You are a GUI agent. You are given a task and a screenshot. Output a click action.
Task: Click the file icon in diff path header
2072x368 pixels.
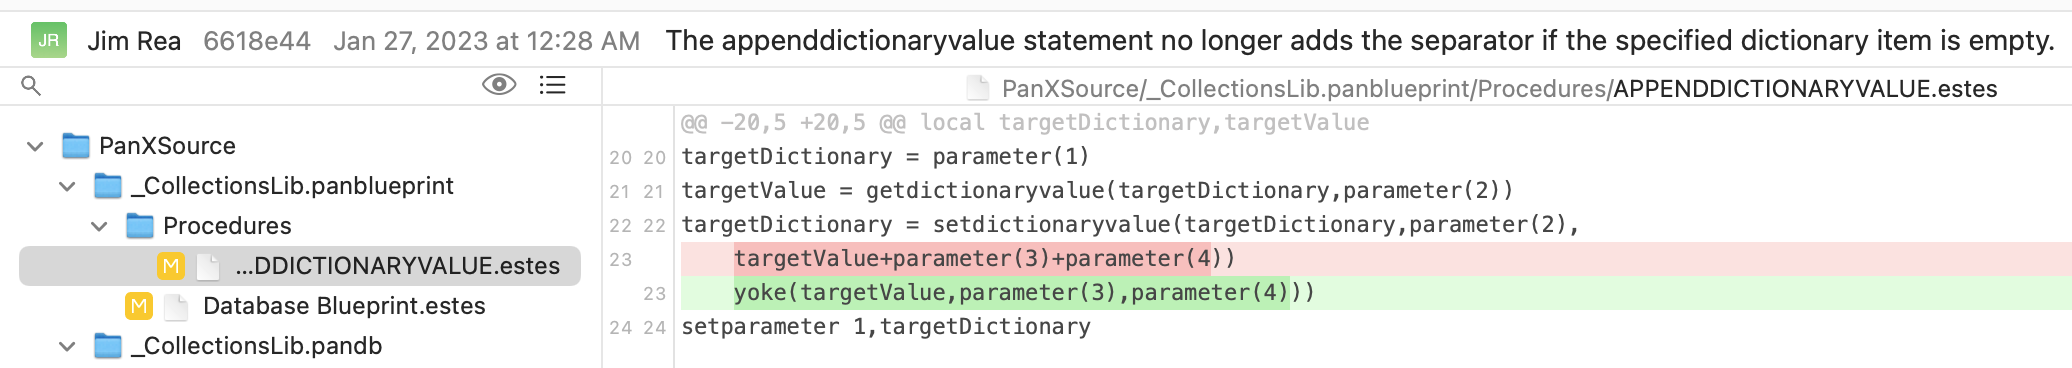click(978, 89)
